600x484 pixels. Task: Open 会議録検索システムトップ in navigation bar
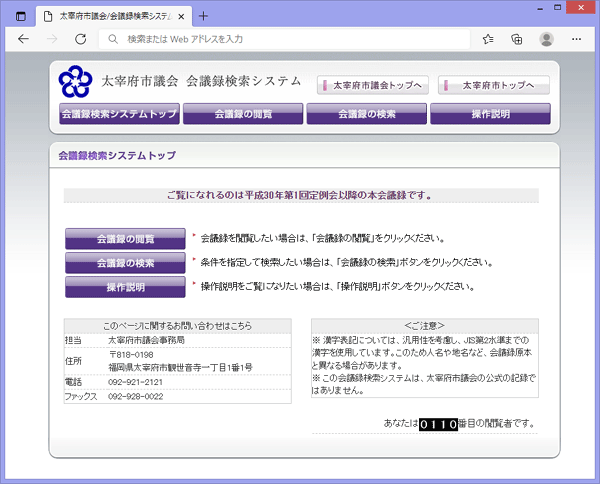pyautogui.click(x=119, y=114)
